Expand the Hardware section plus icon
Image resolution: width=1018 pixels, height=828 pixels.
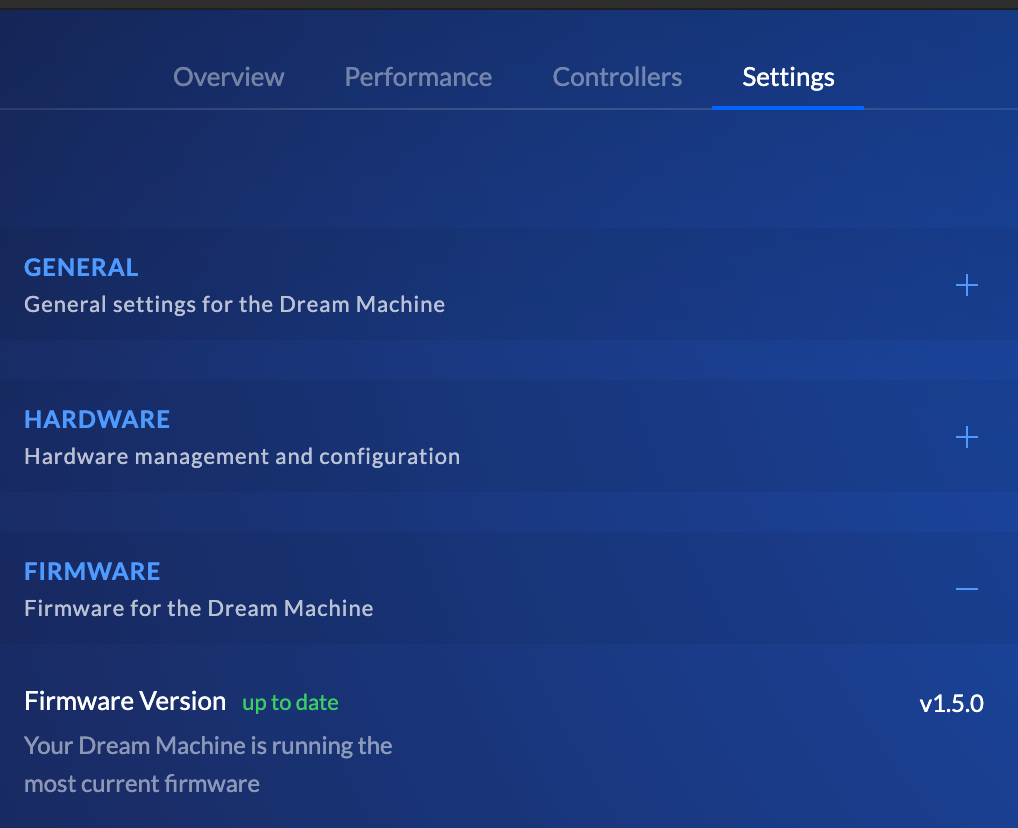(x=966, y=437)
